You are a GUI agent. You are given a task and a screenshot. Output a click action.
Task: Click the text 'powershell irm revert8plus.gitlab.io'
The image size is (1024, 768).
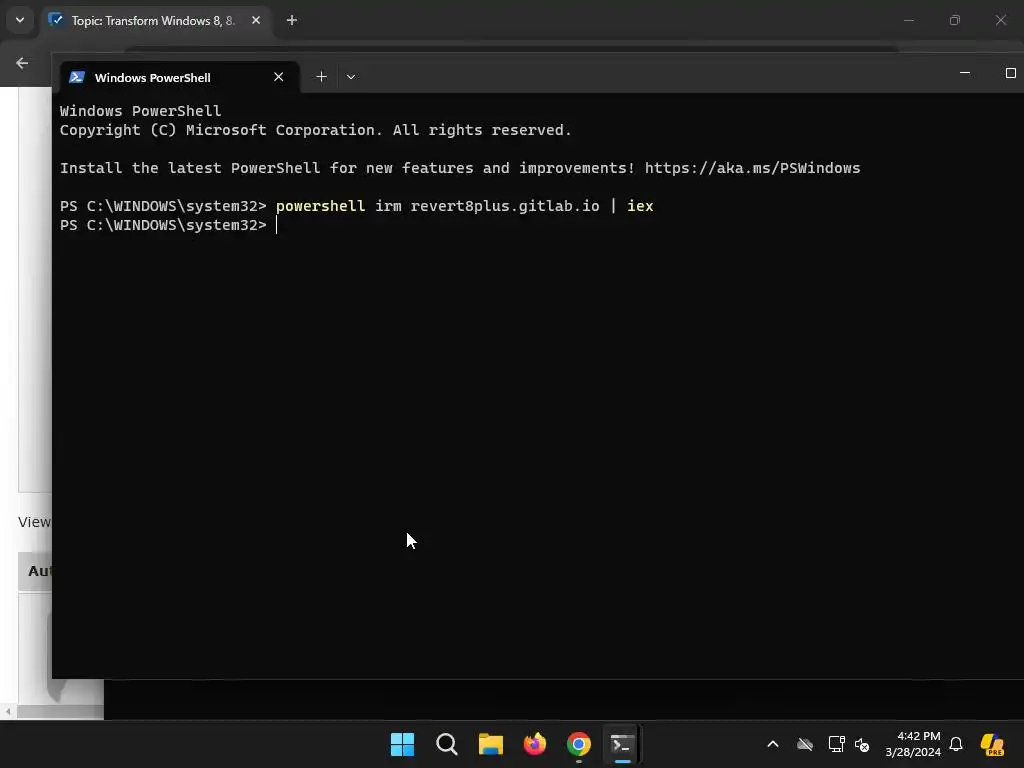[x=438, y=206]
